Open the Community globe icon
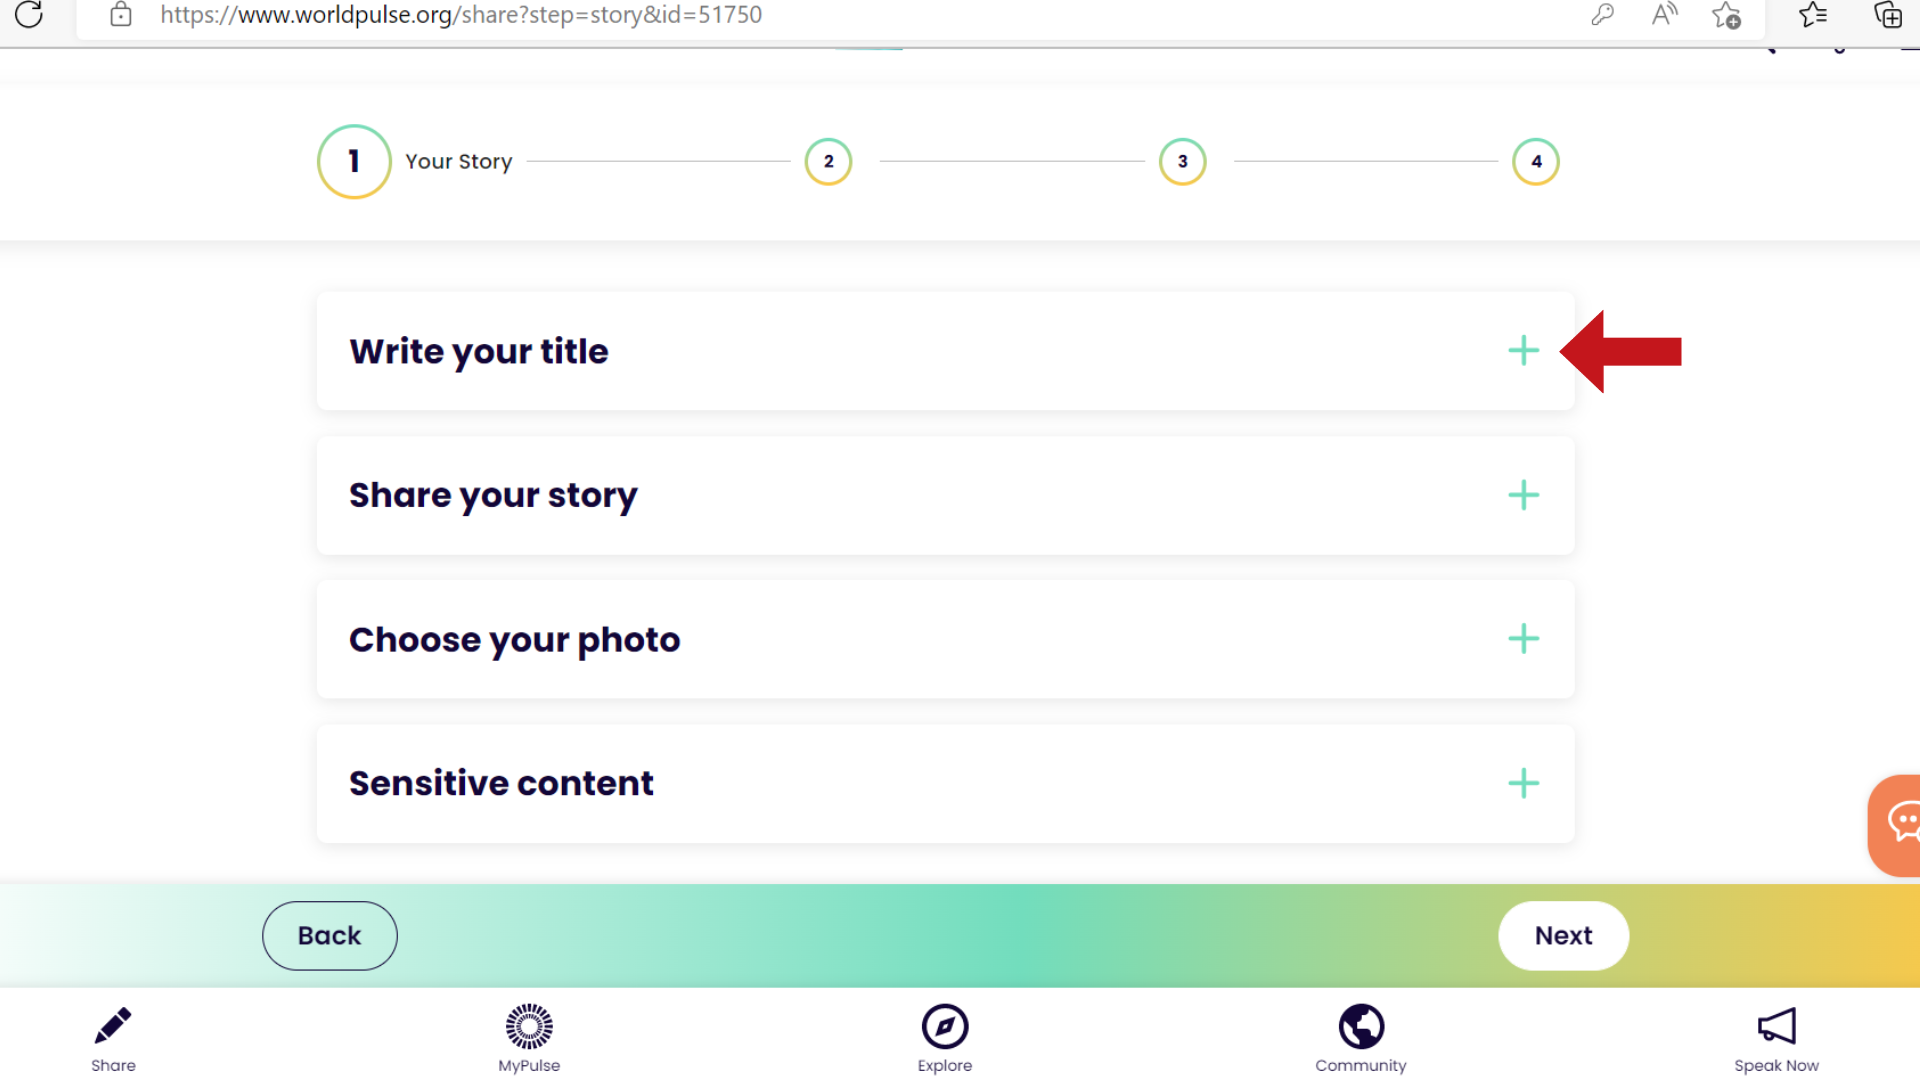The width and height of the screenshot is (1920, 1080). tap(1361, 1026)
